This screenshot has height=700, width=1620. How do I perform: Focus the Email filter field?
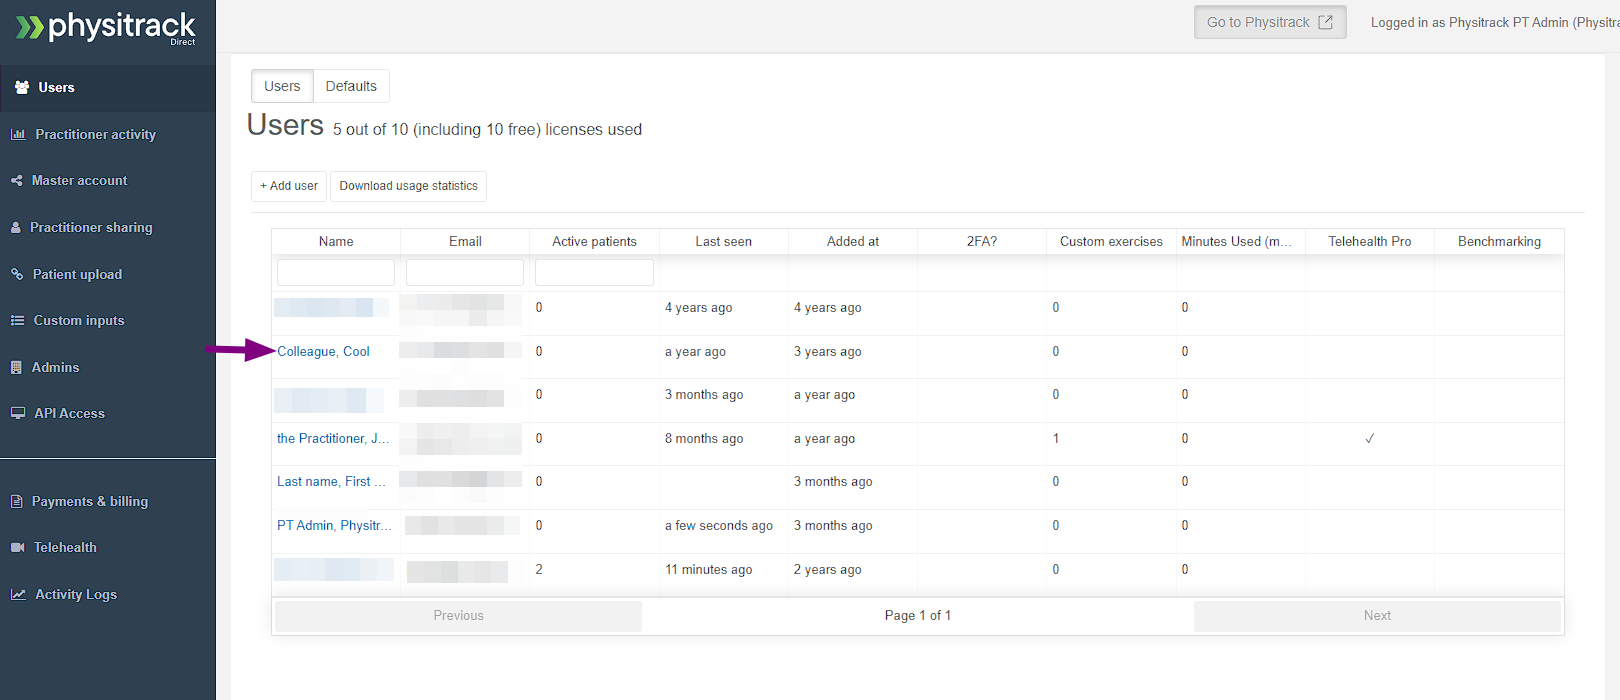click(x=465, y=272)
